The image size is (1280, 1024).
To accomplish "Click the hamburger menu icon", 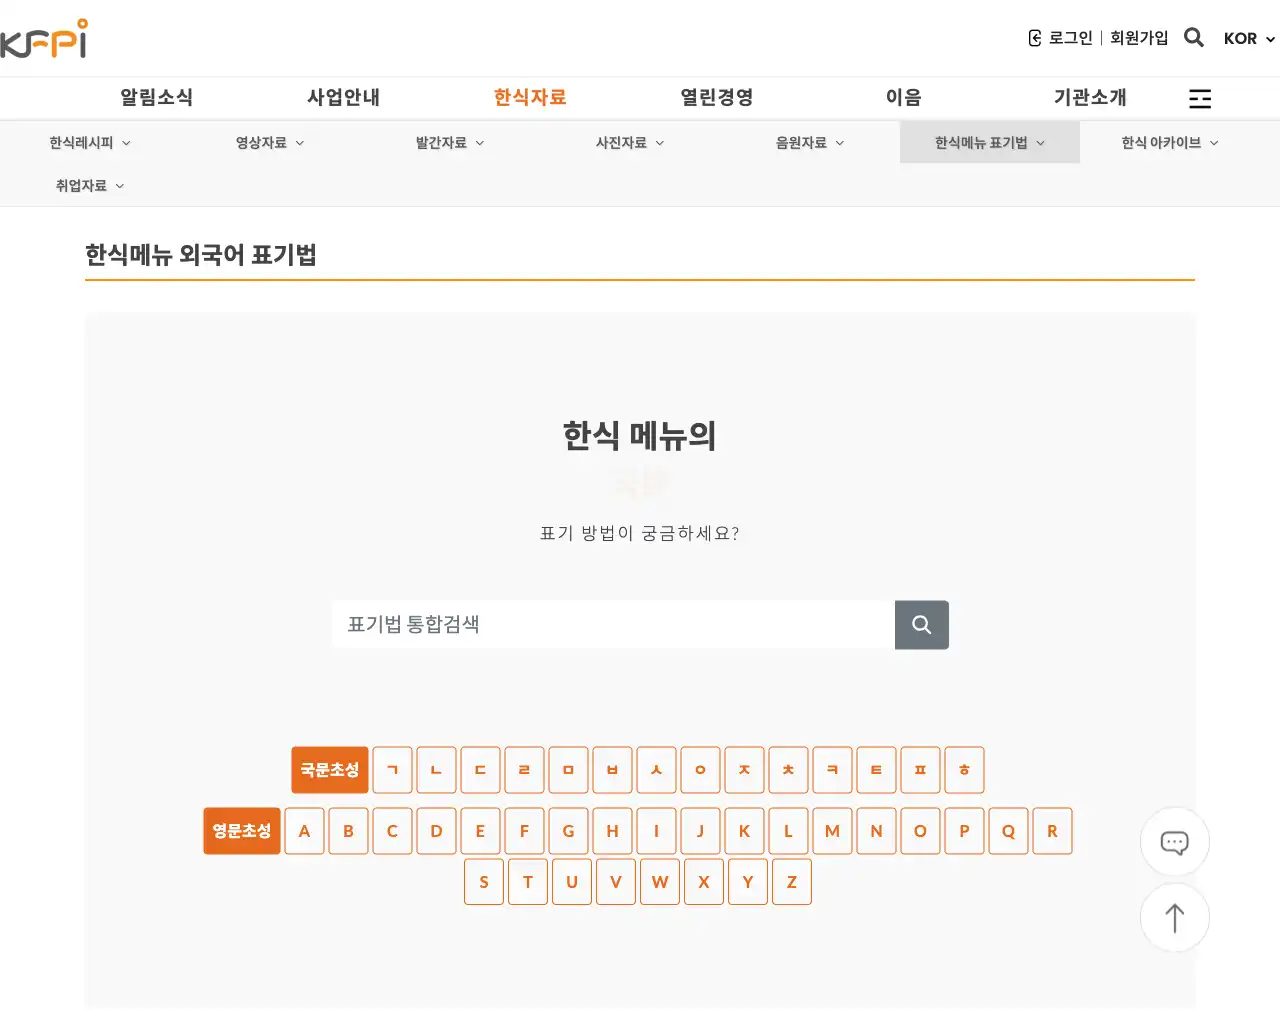I will [1199, 98].
